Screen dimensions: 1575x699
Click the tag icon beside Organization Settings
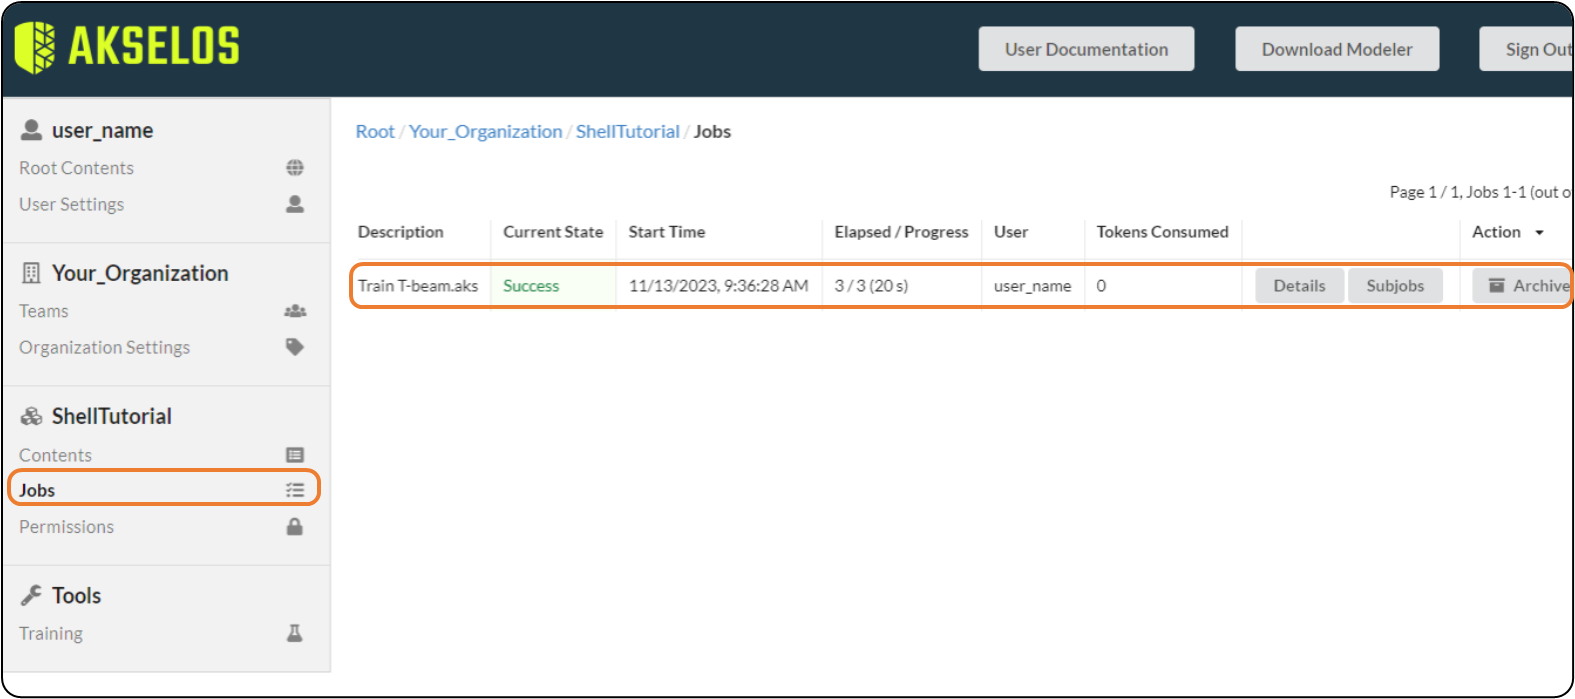pos(295,347)
